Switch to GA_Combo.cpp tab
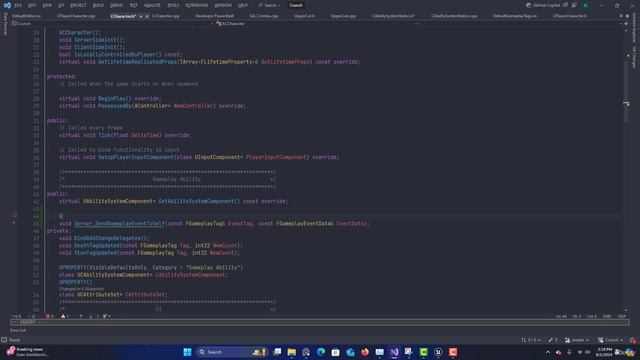 (264, 16)
